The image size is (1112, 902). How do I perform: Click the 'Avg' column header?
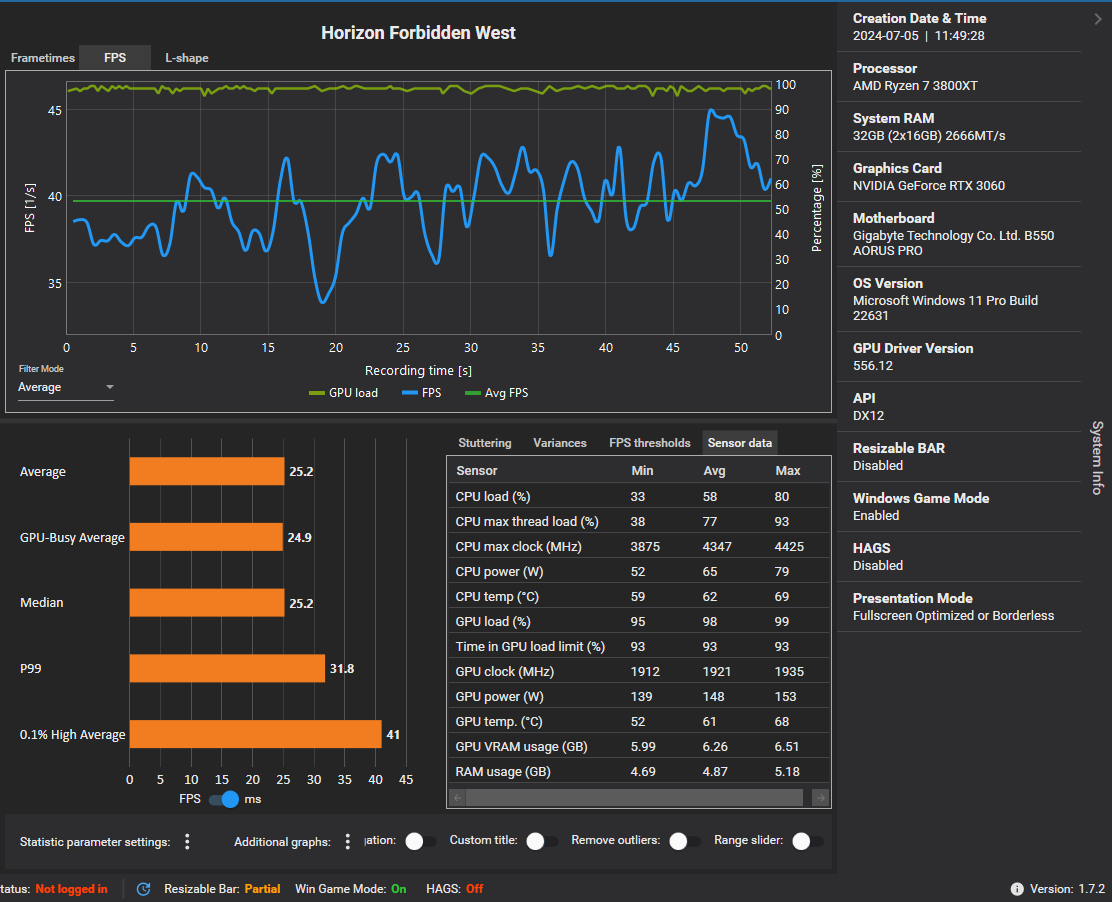click(714, 470)
